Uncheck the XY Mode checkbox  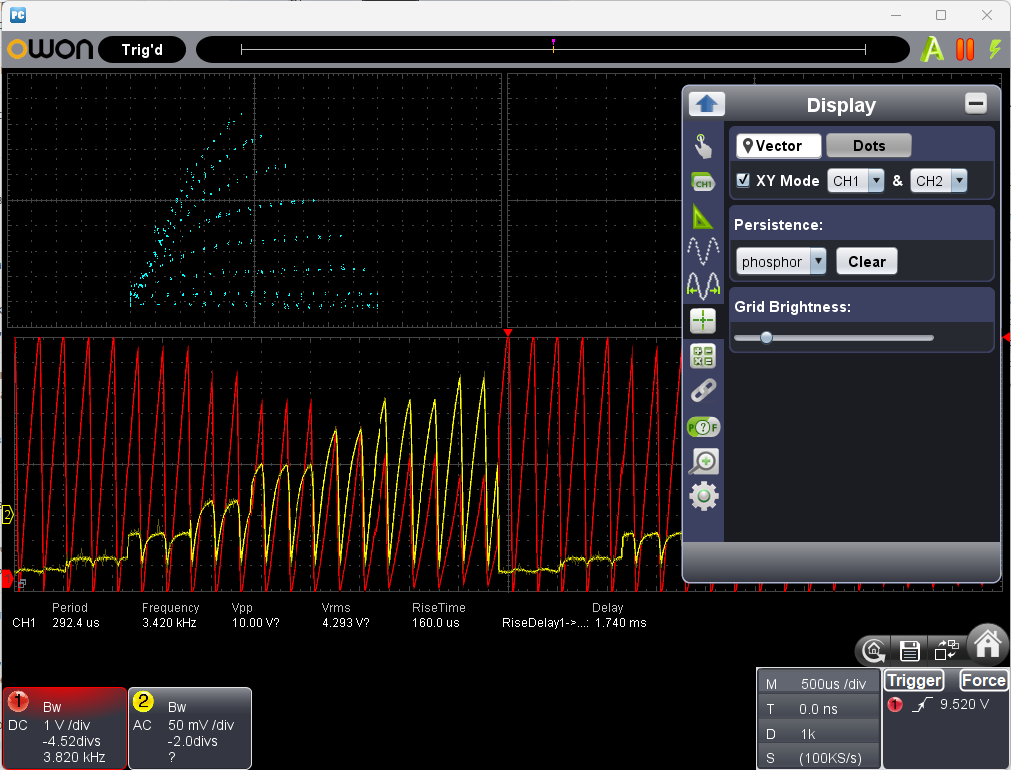743,181
